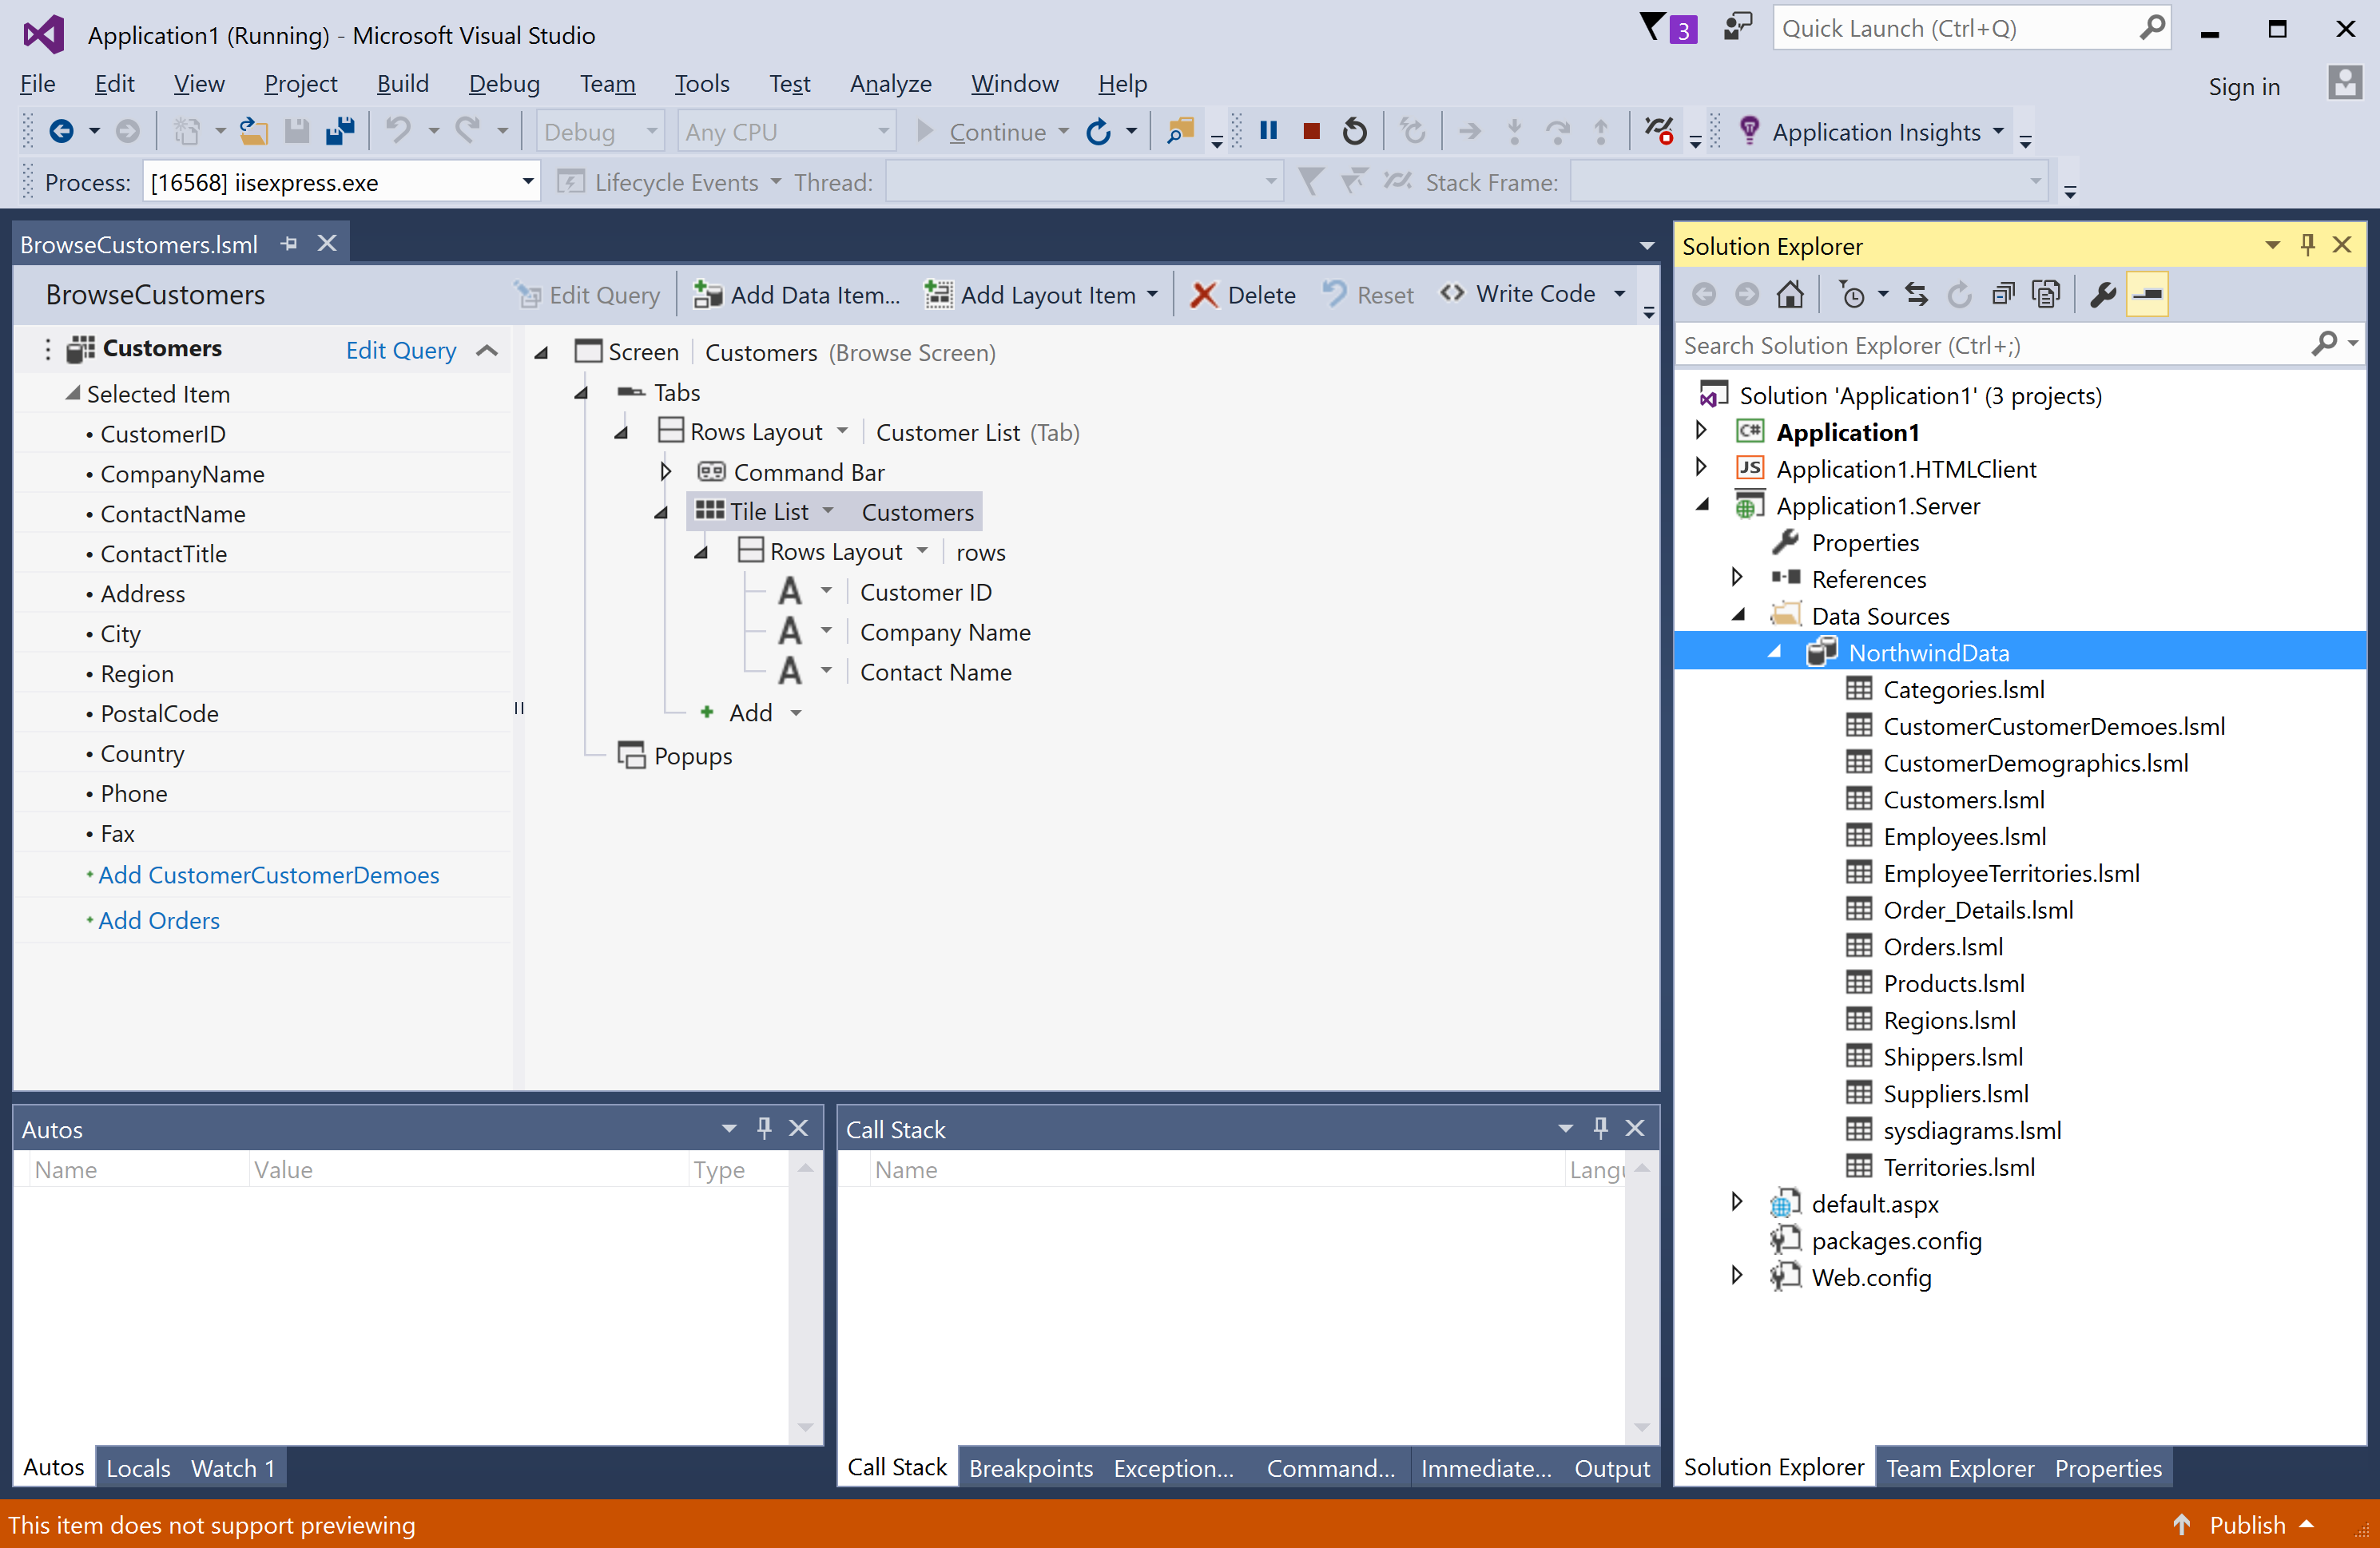Select Orders.lsml in Solution Explorer
This screenshot has height=1548, width=2380.
1942,946
